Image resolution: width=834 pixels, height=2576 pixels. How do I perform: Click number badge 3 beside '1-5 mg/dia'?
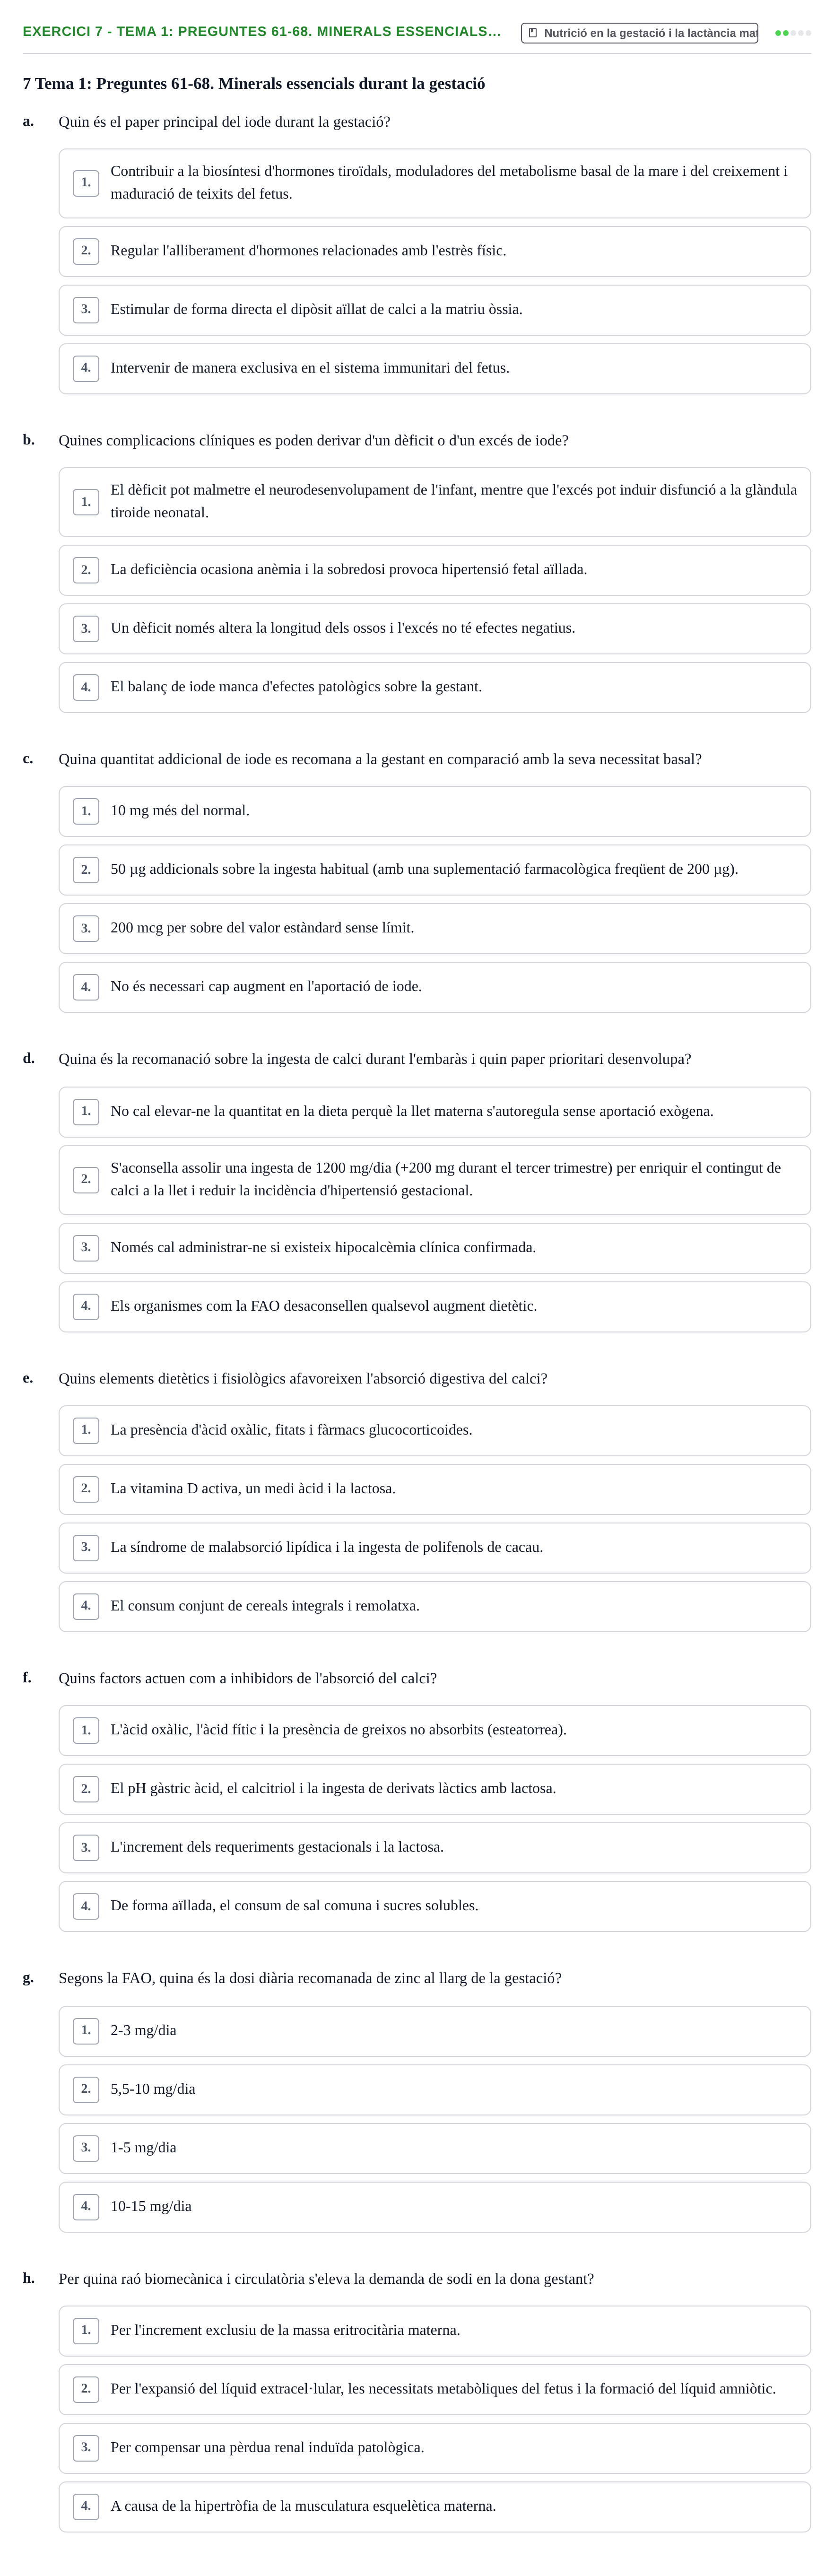(86, 2148)
